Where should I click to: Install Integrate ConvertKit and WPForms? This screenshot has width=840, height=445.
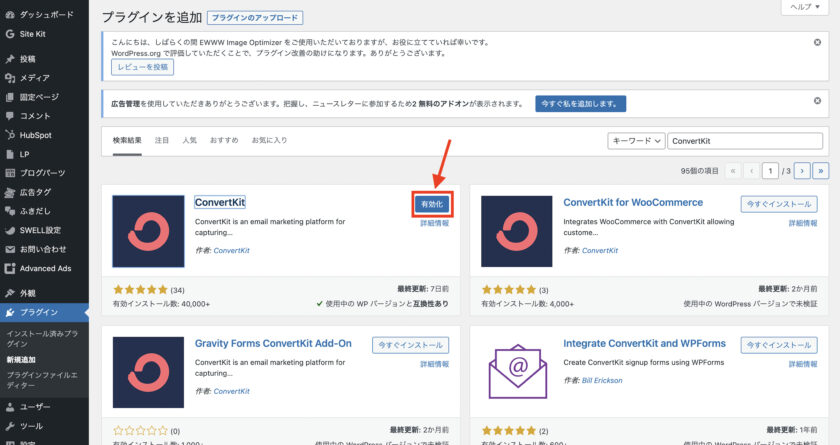[779, 345]
